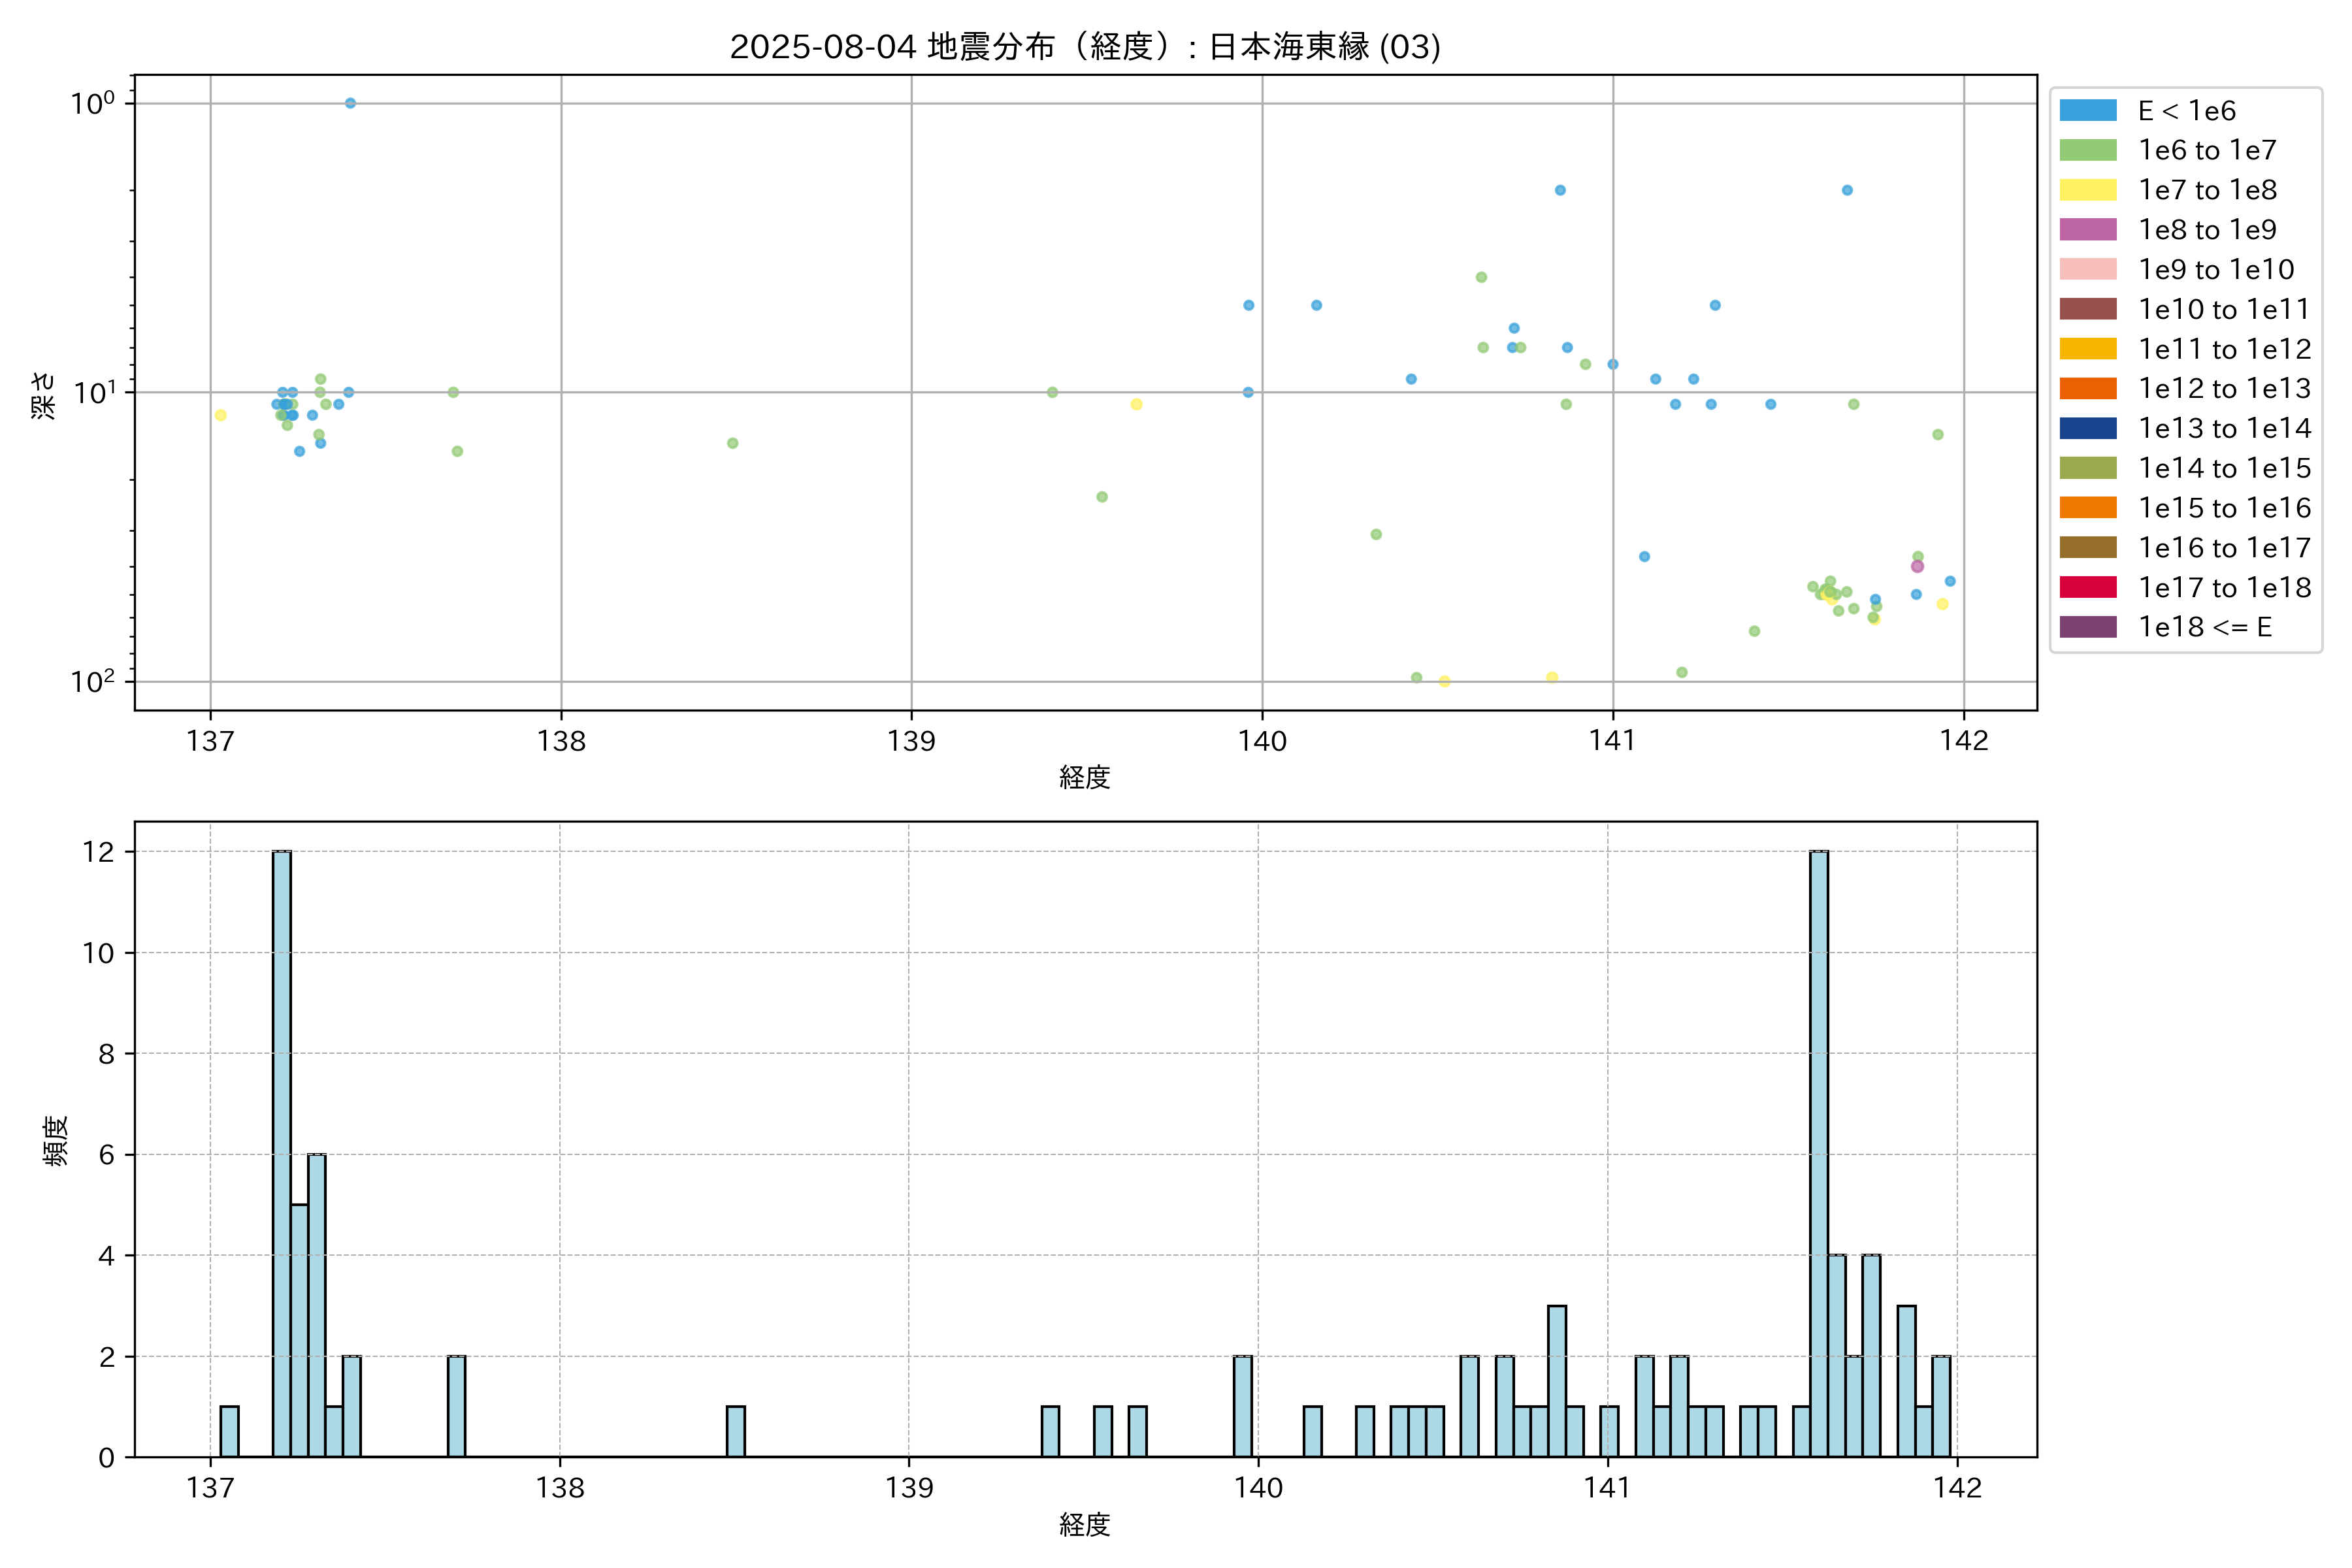Click the 1e11 to 1e12 legend label

tap(2224, 349)
